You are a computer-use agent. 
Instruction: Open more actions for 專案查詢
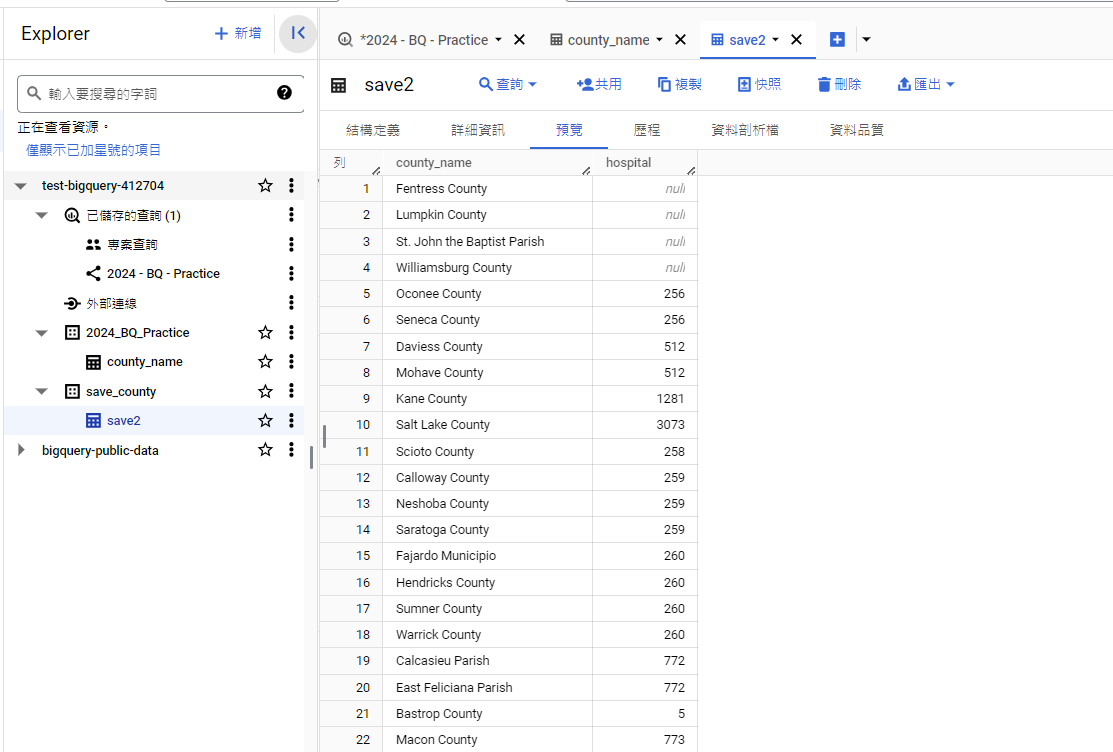291,244
